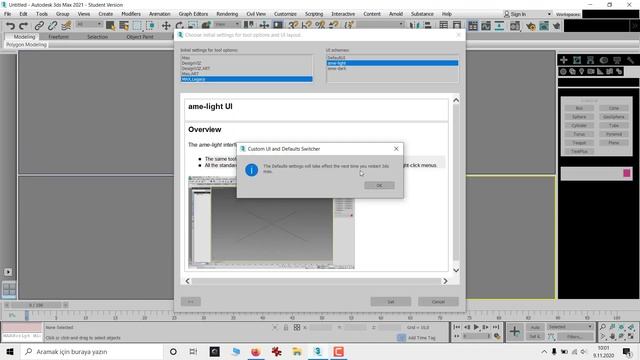Image resolution: width=640 pixels, height=360 pixels.
Task: Select DefaultUI in UI schemes list
Action: [336, 58]
